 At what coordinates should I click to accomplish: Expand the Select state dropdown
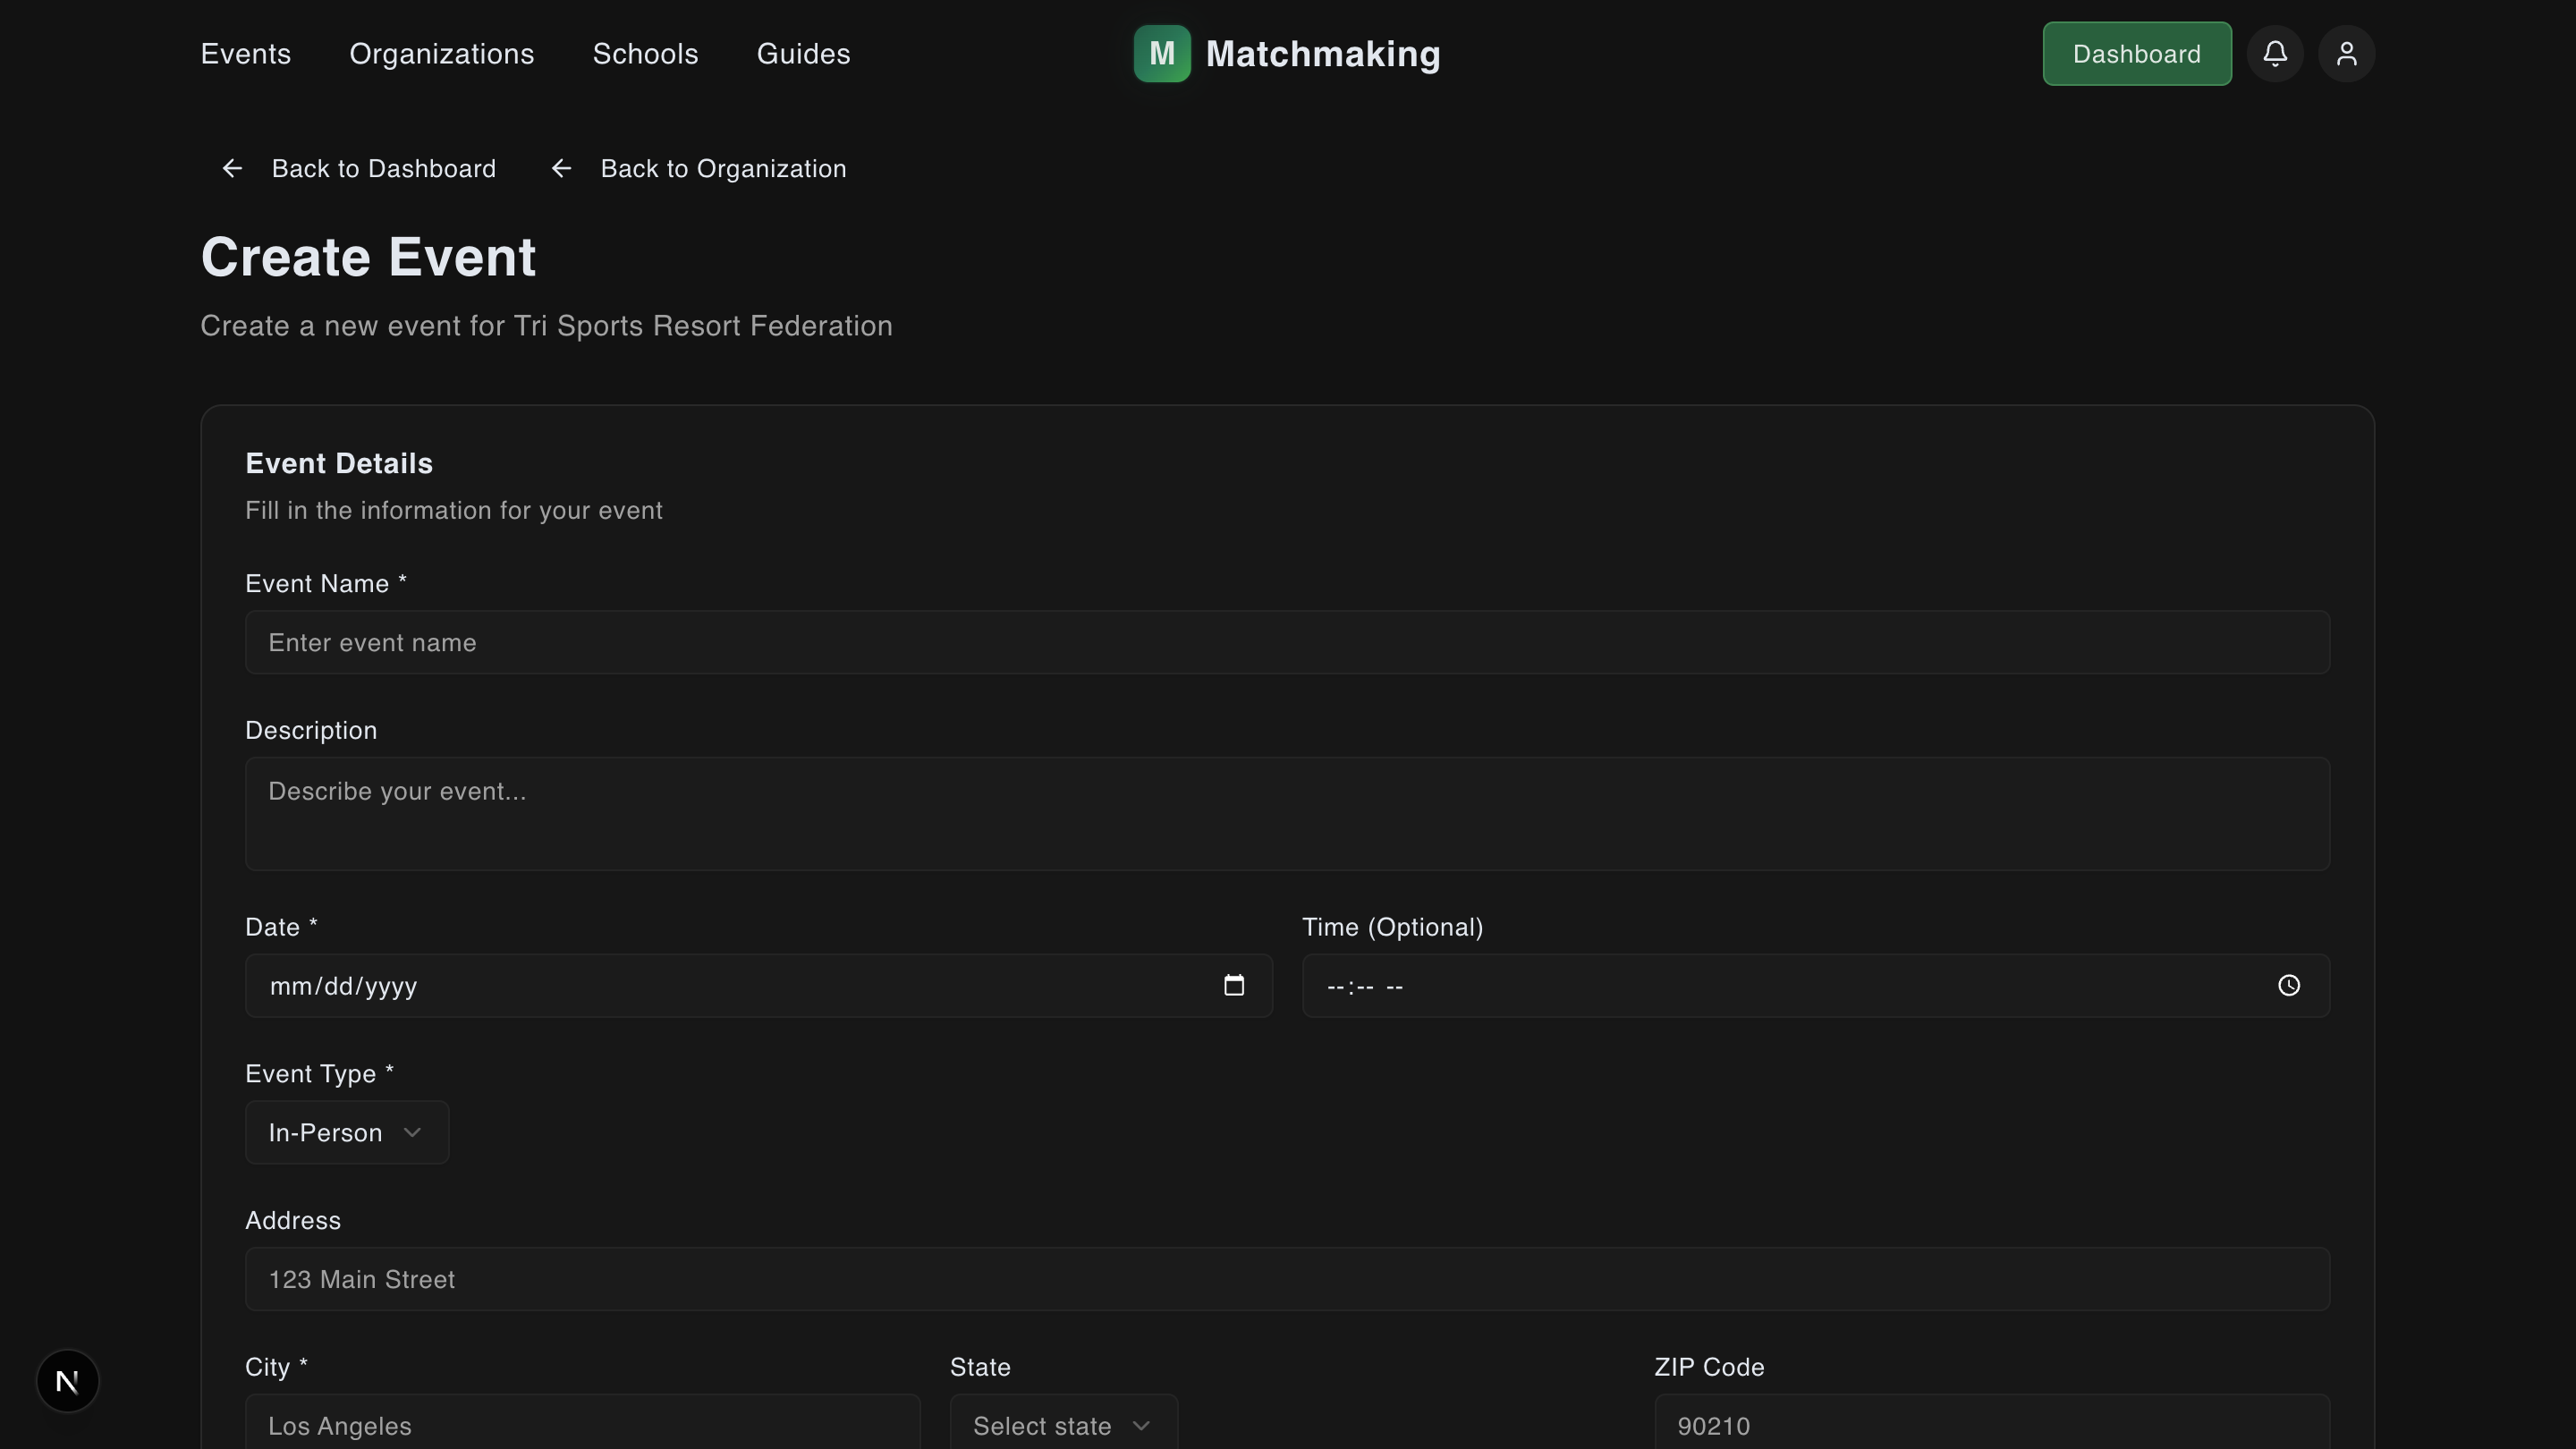click(1063, 1422)
